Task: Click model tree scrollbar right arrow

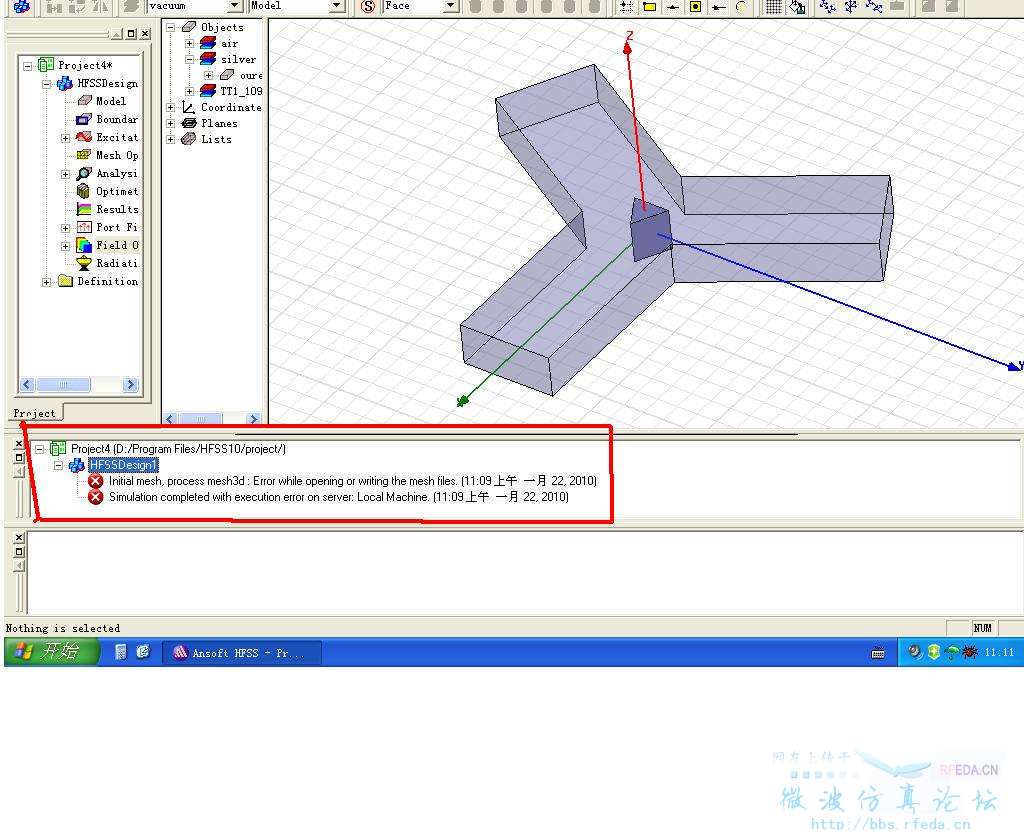Action: point(253,419)
